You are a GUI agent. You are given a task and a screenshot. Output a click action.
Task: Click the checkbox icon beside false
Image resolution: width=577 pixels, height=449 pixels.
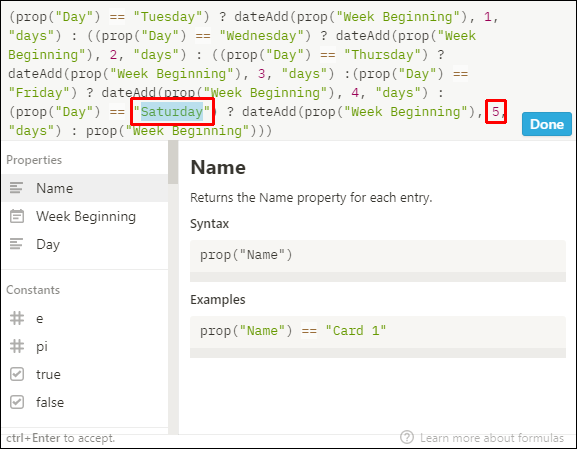tap(17, 402)
